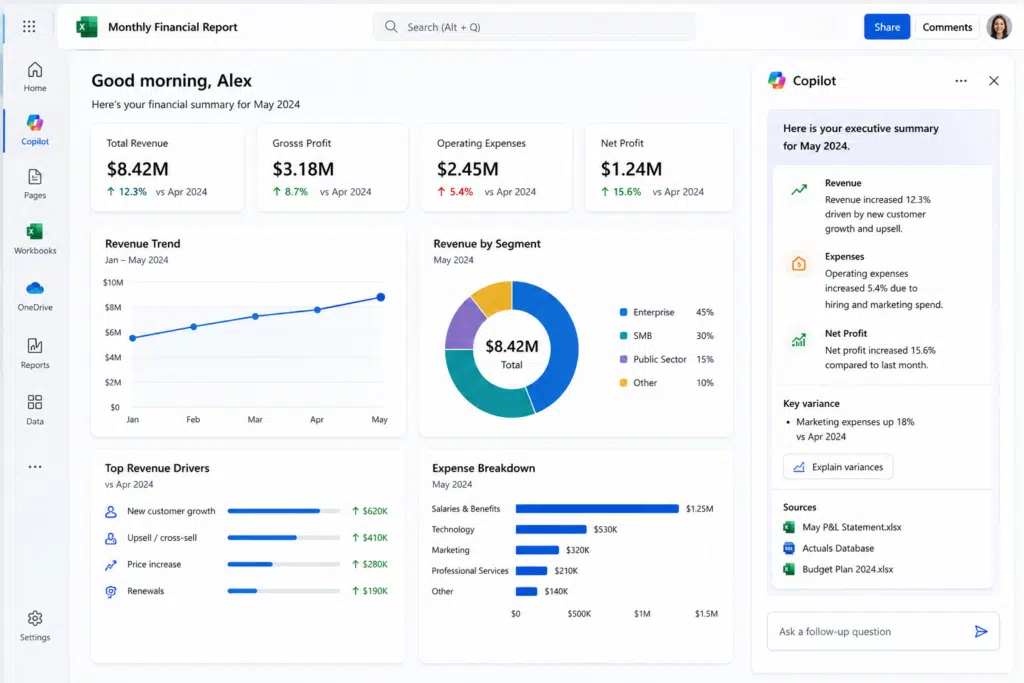This screenshot has height=683, width=1024.
Task: Click the Net Profit chart icon in Copilot summary
Action: click(x=799, y=340)
